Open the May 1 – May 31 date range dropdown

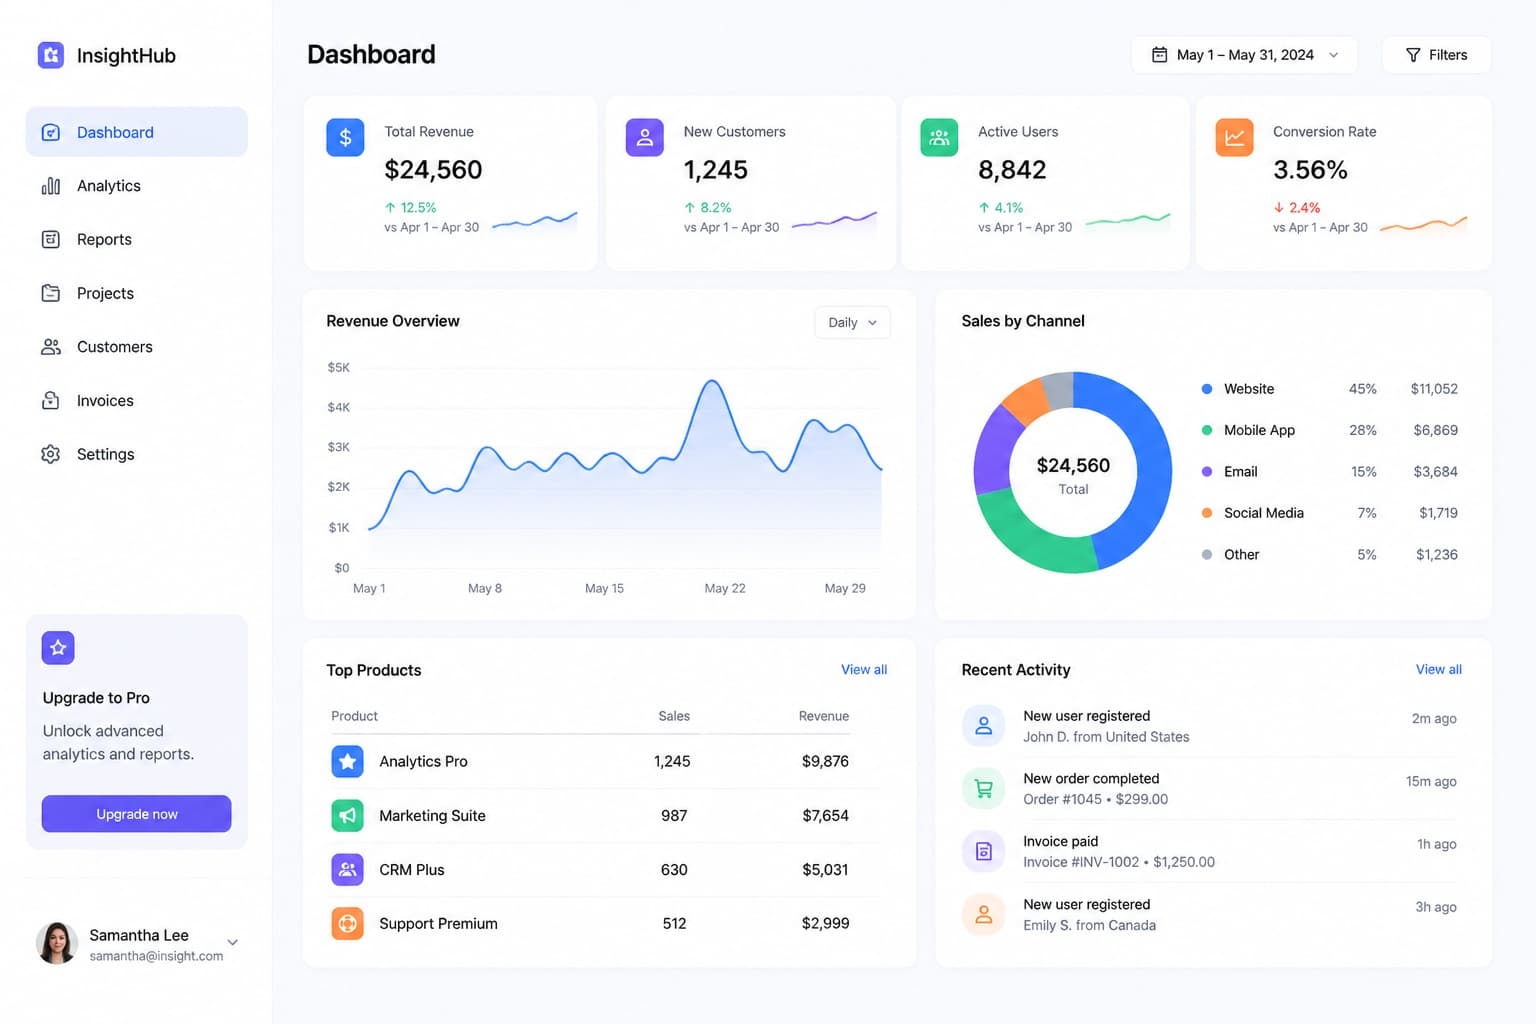(1244, 55)
